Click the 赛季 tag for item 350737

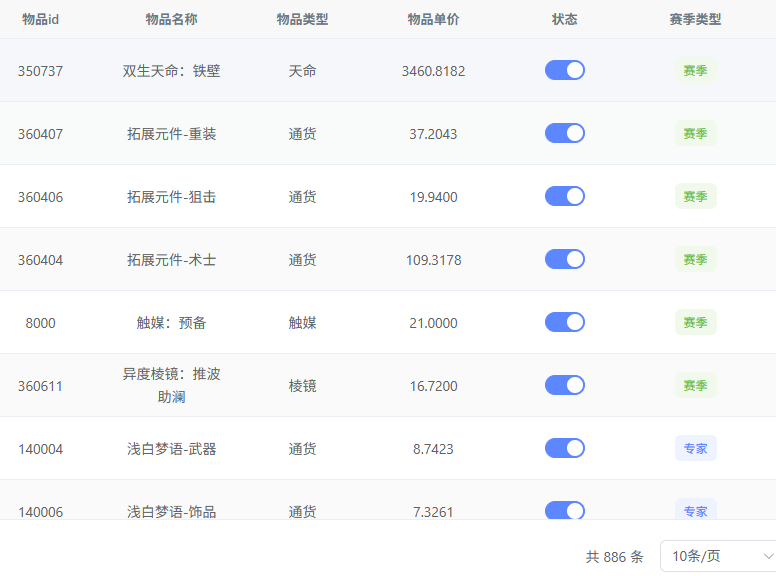[695, 71]
